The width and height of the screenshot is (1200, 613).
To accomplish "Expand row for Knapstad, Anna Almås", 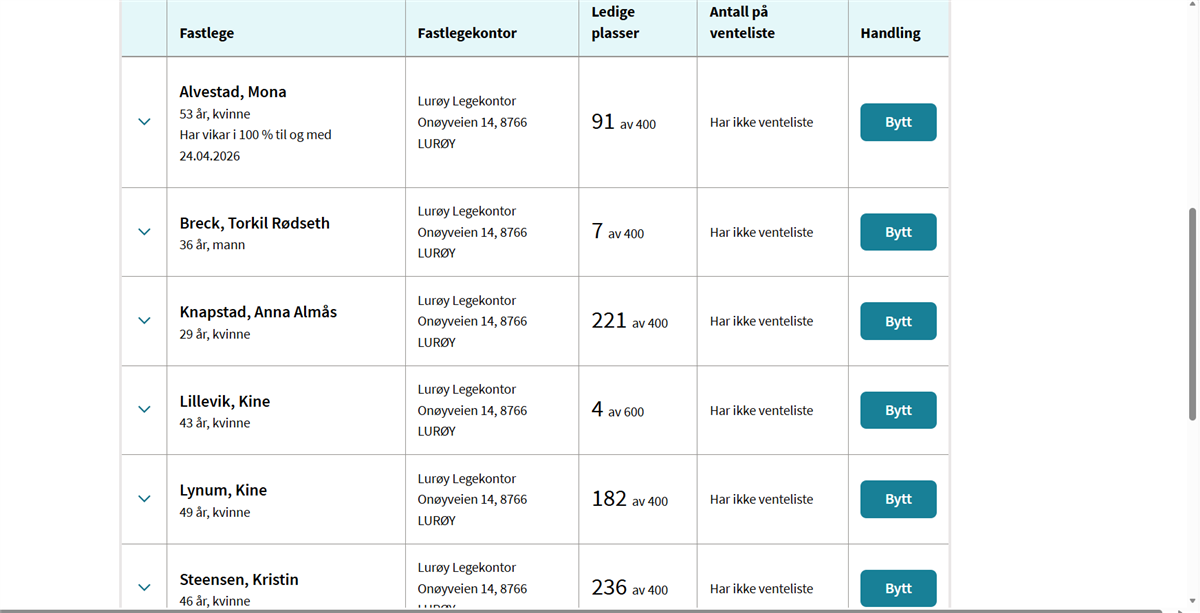I will coord(144,321).
